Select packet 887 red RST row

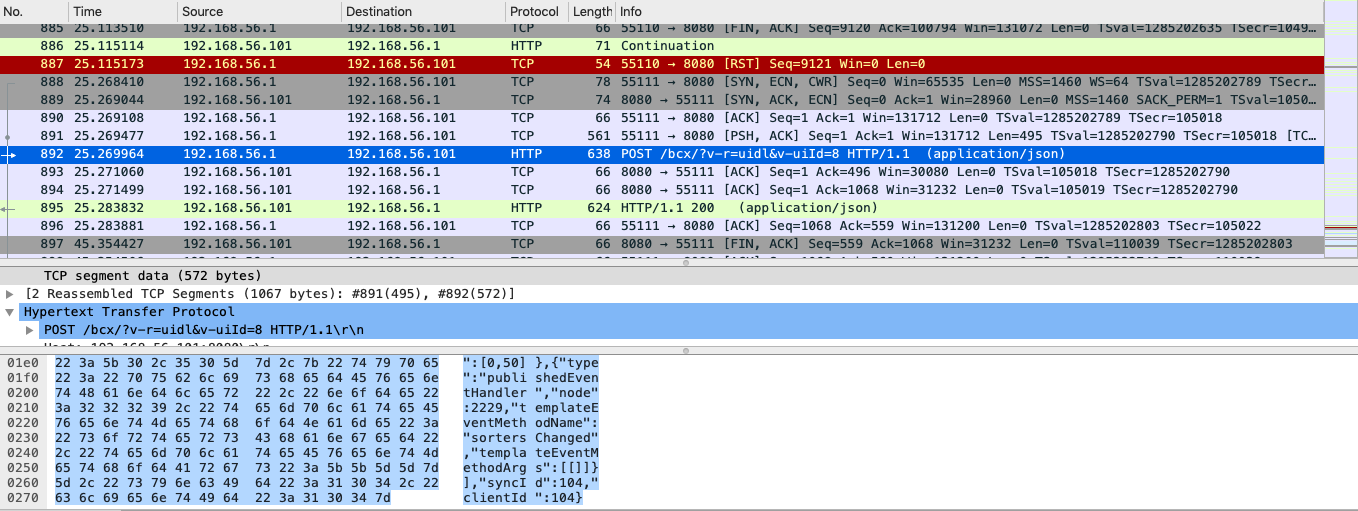[x=660, y=63]
